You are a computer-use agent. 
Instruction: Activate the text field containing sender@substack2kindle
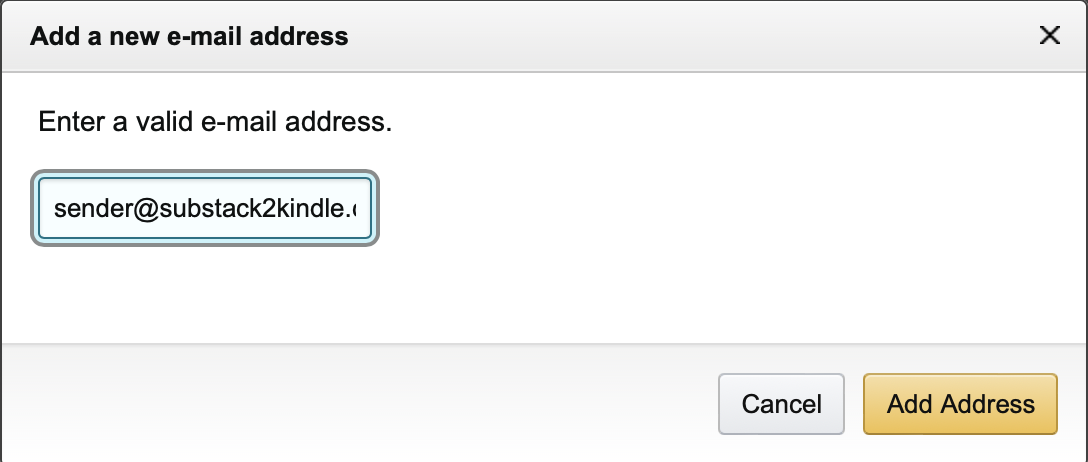[205, 209]
